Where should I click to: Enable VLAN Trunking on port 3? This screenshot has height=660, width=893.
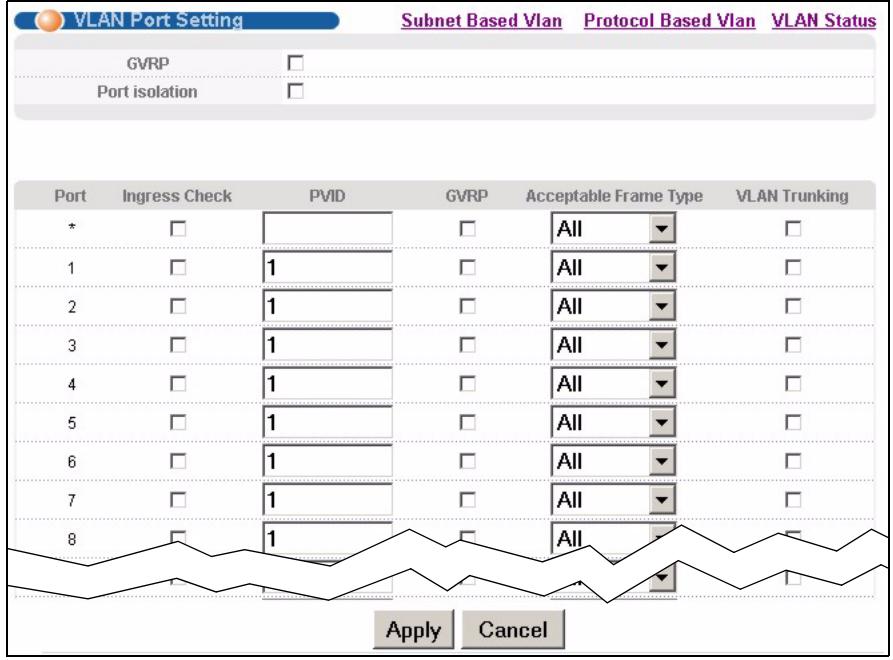(x=793, y=345)
